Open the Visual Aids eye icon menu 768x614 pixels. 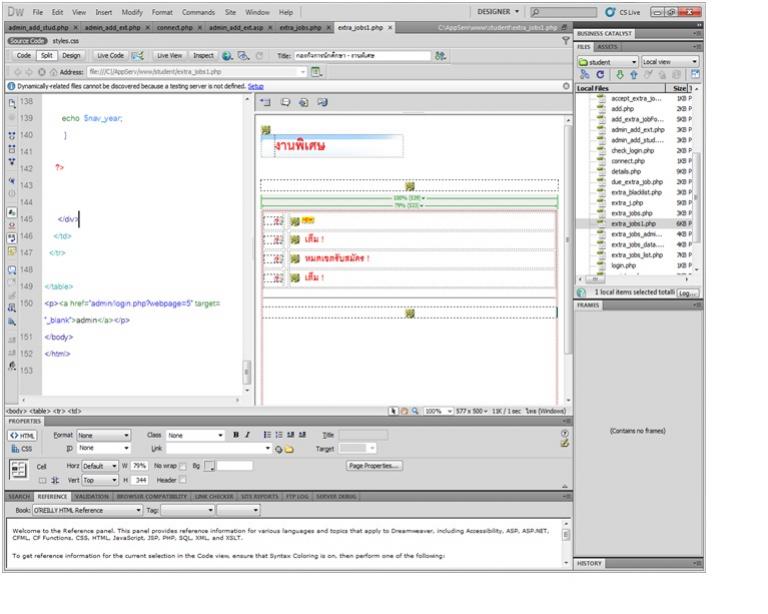pyautogui.click(x=243, y=56)
